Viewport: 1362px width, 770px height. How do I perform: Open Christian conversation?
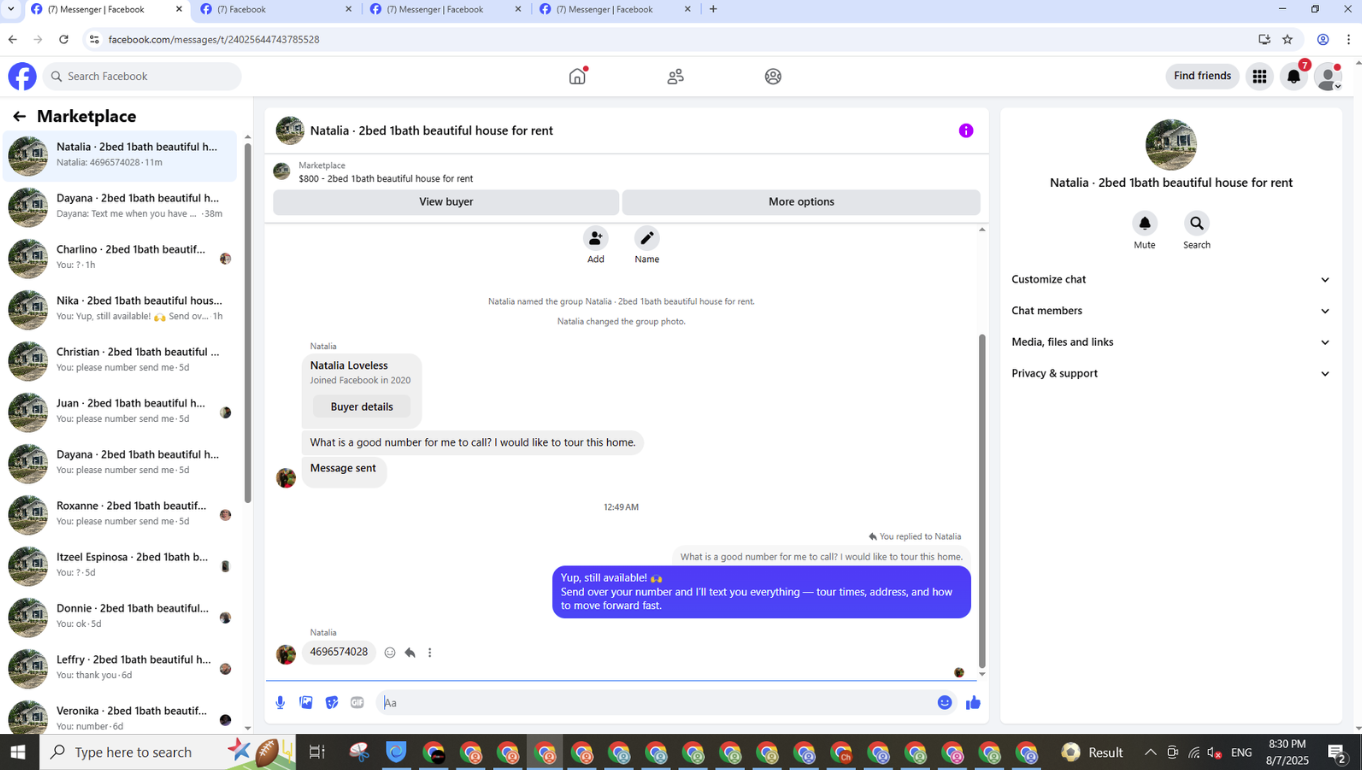[120, 360]
